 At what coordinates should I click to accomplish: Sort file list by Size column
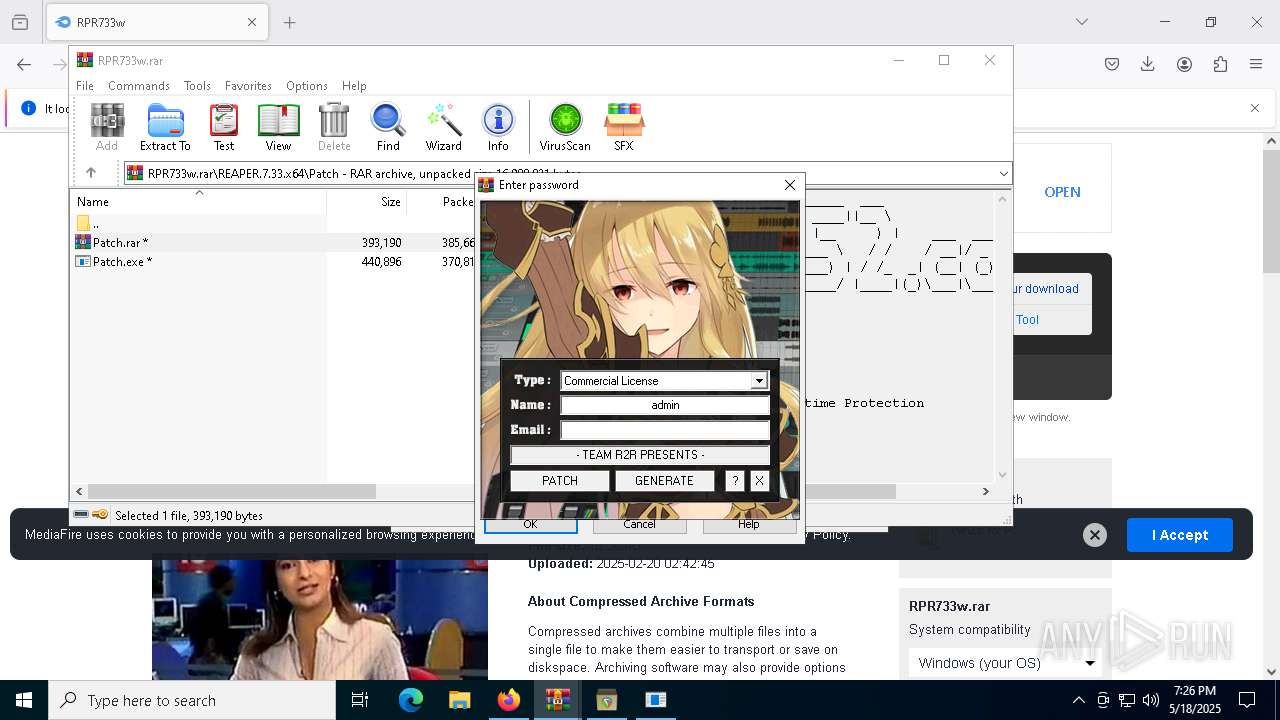coord(367,202)
